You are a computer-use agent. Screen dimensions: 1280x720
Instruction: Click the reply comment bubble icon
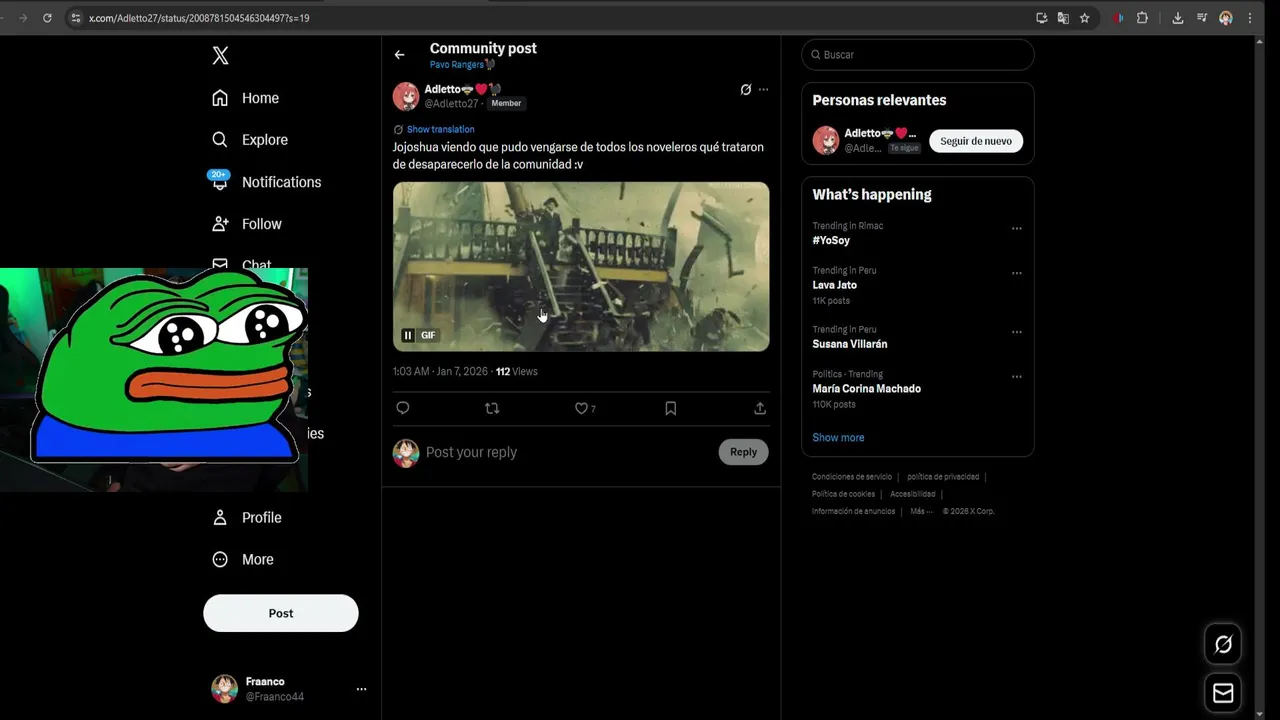pyautogui.click(x=403, y=408)
